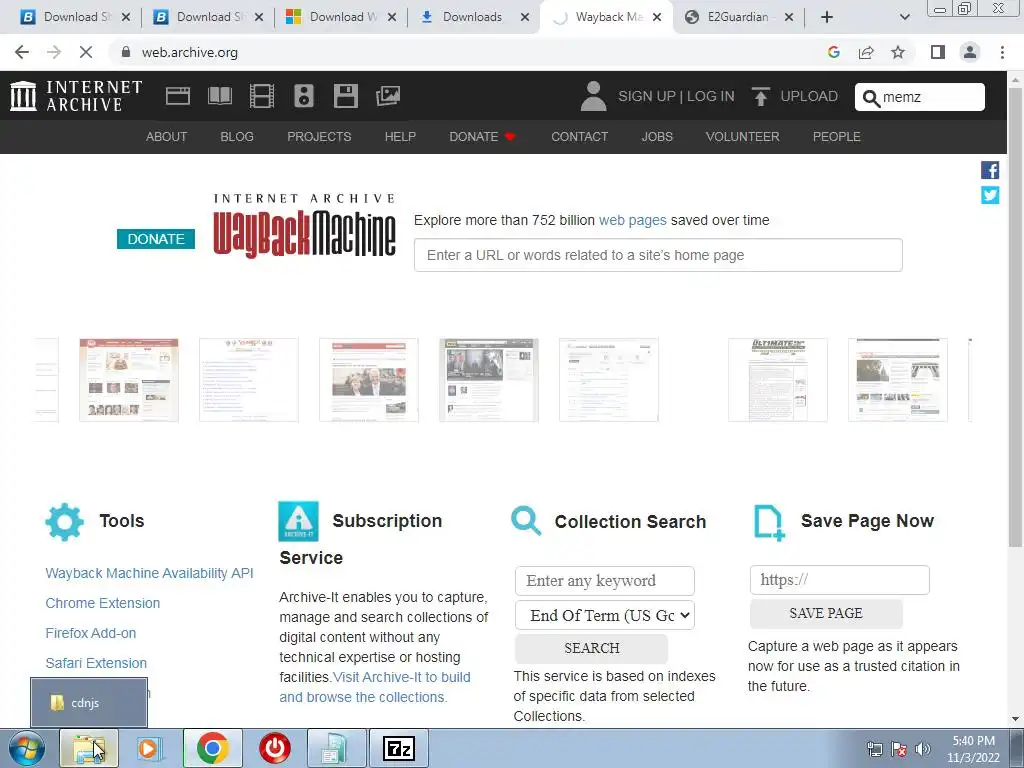This screenshot has width=1024, height=768.
Task: Open the Chrome Extension link
Action: 103,603
